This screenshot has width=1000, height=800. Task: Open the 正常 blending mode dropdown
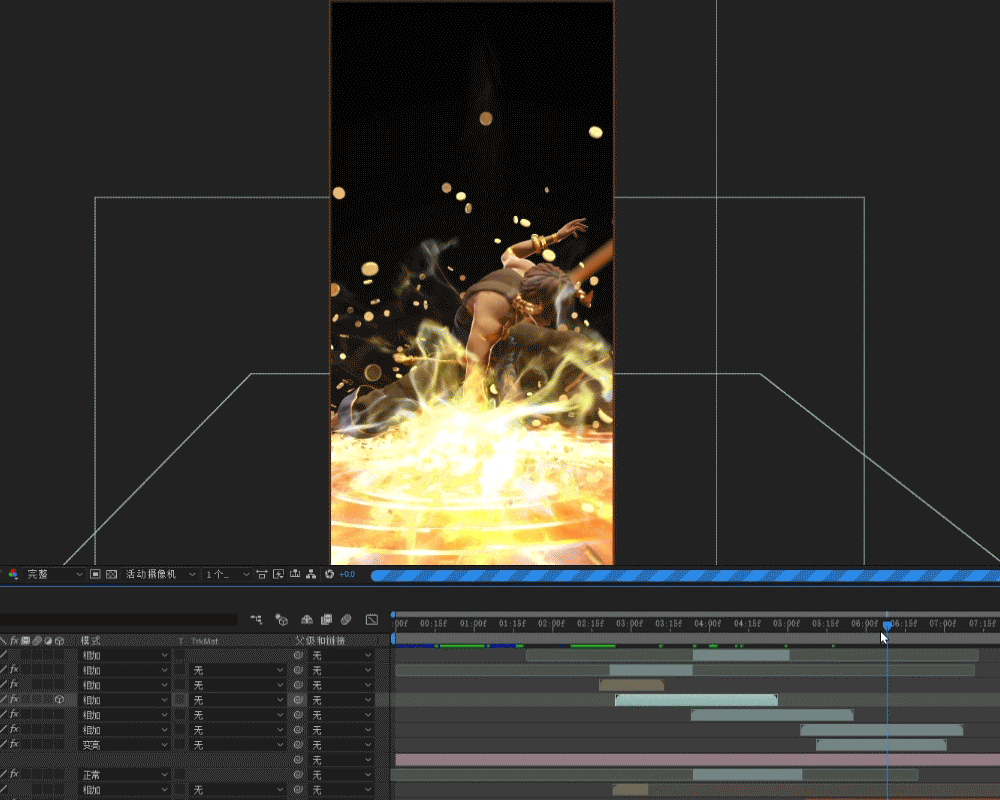[x=125, y=774]
